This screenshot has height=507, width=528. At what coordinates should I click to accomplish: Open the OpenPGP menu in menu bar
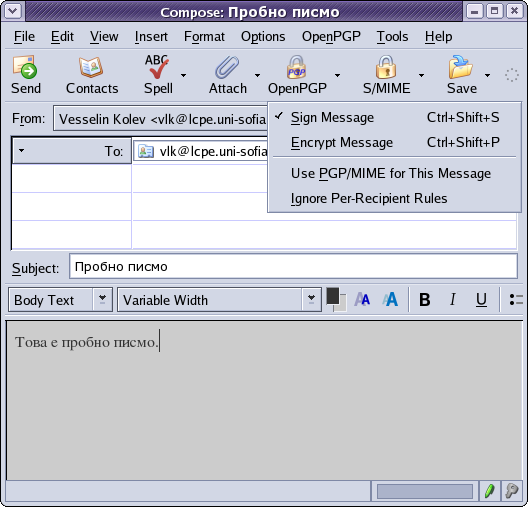point(331,36)
